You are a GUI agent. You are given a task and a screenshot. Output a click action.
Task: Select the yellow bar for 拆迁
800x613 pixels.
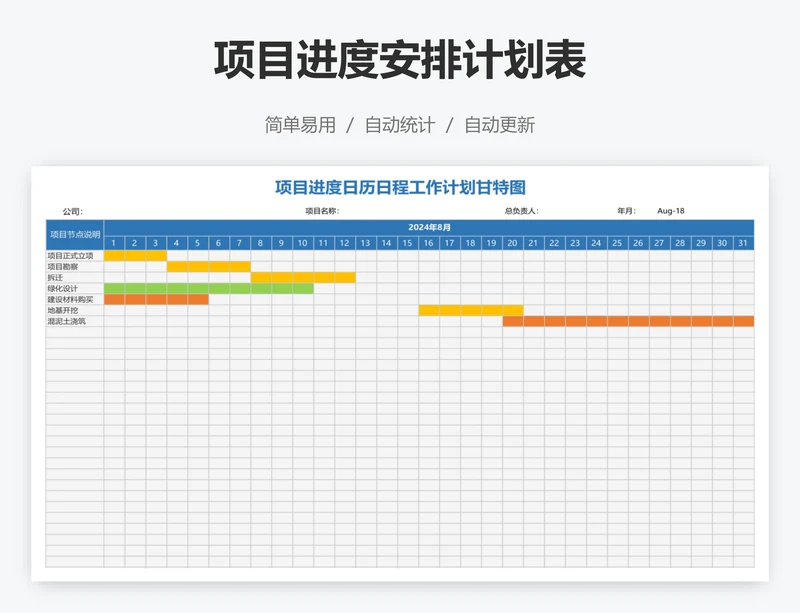pyautogui.click(x=303, y=278)
